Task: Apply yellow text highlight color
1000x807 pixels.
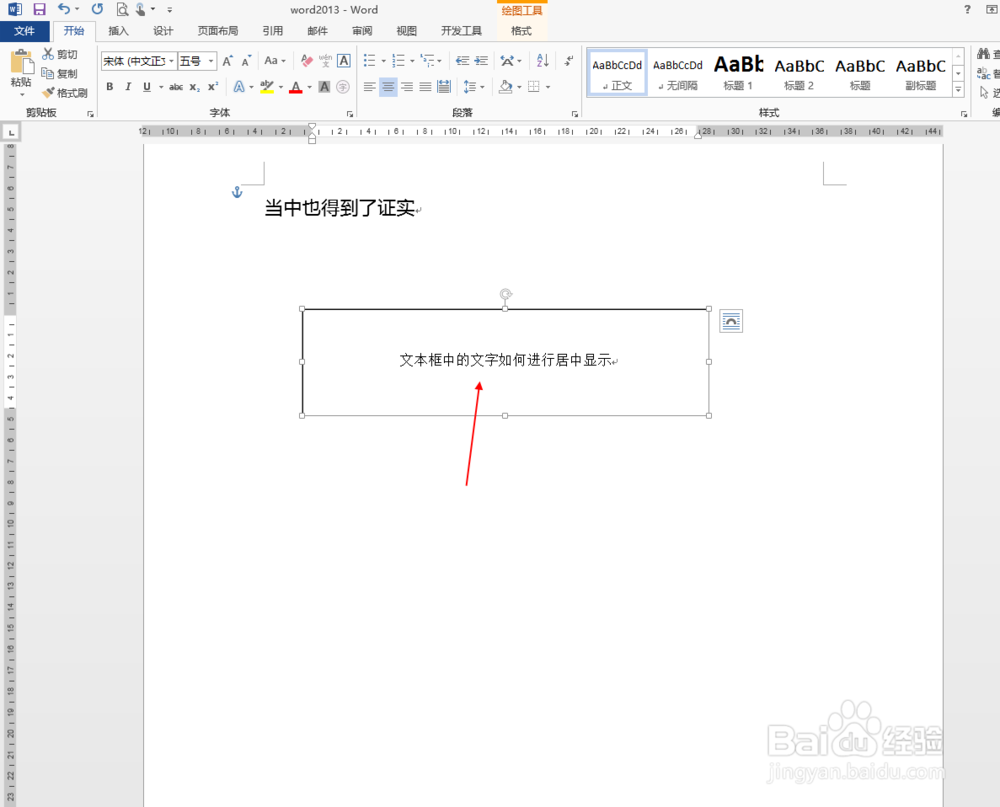Action: point(267,87)
